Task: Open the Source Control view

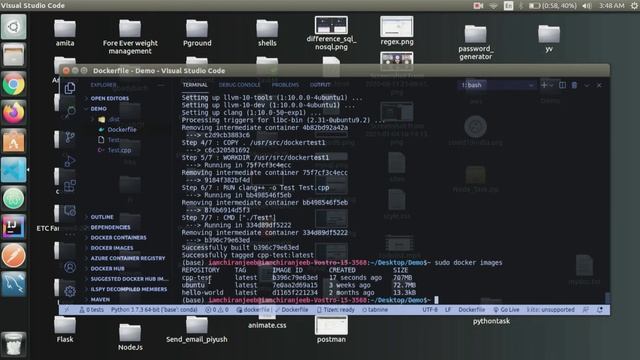Action: 70,137
